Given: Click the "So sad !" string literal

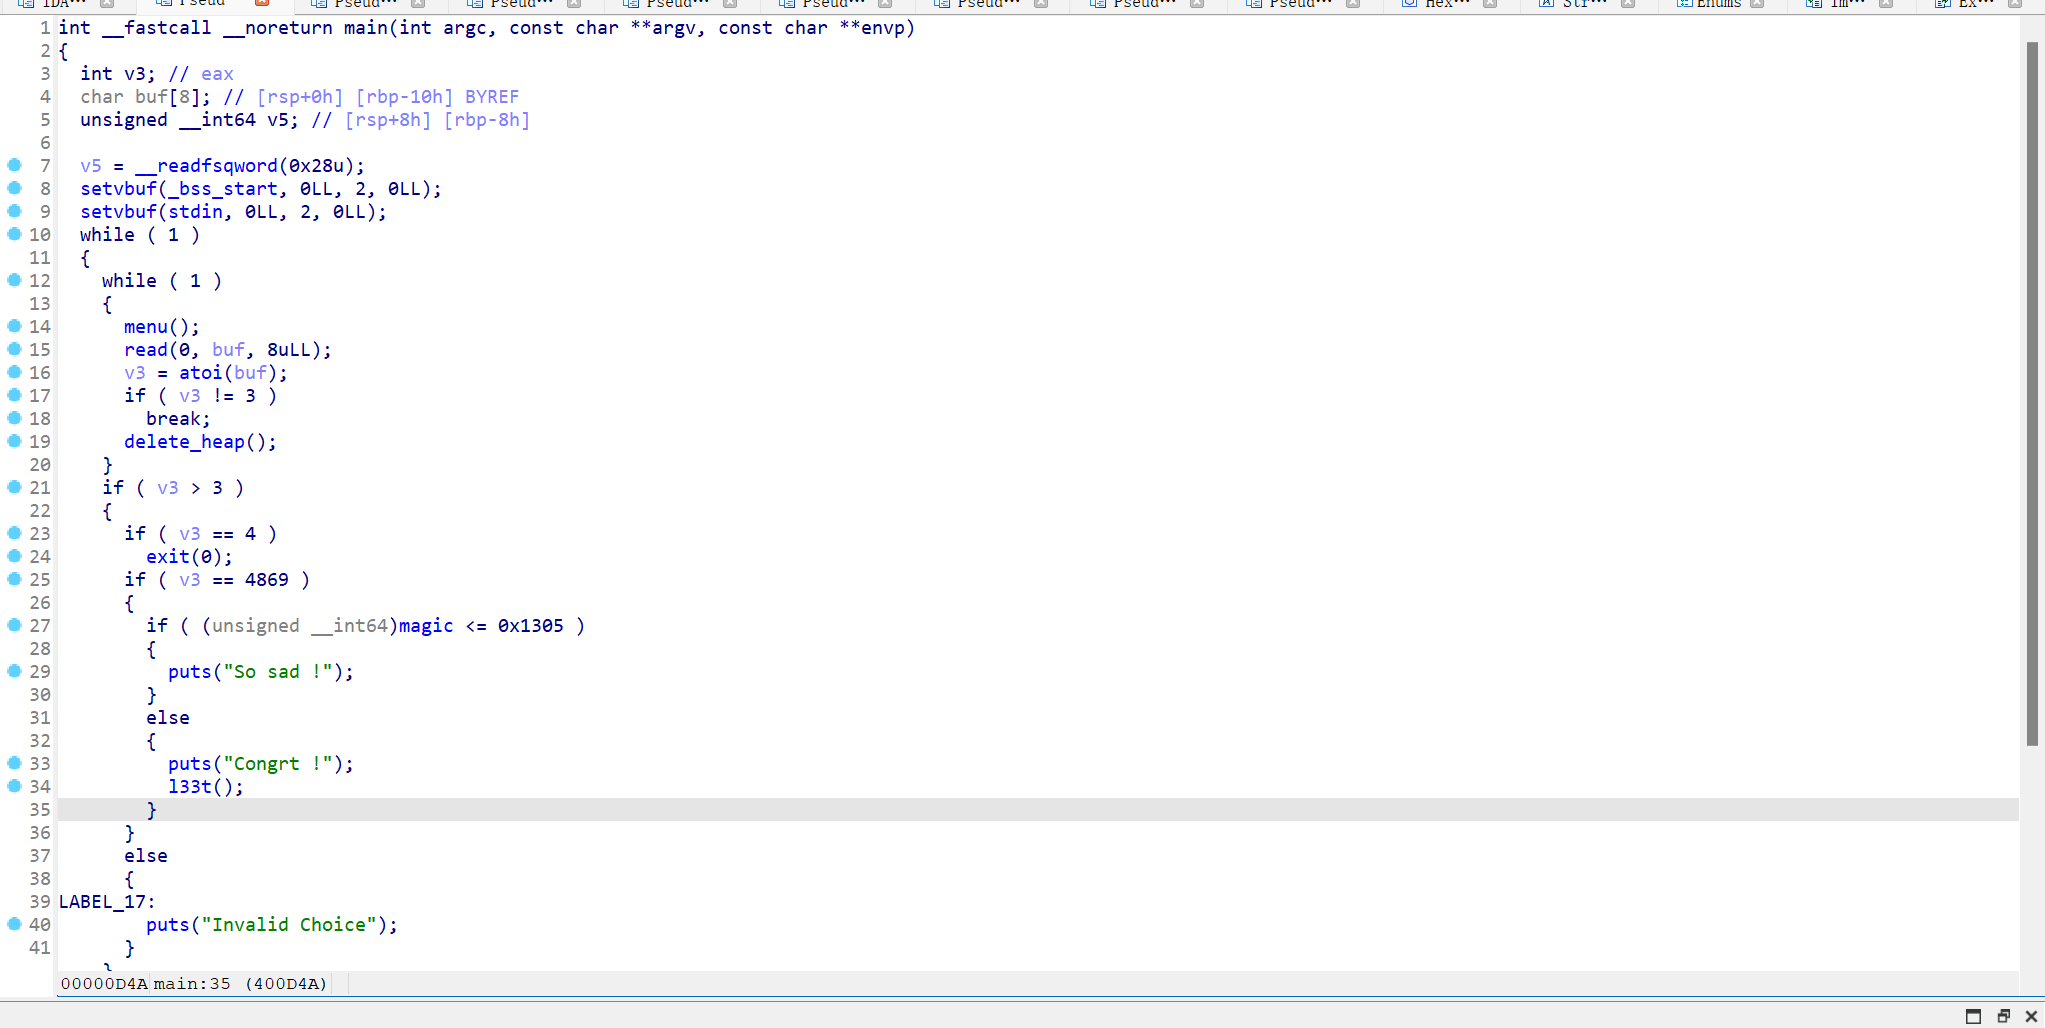Looking at the screenshot, I should [x=278, y=672].
